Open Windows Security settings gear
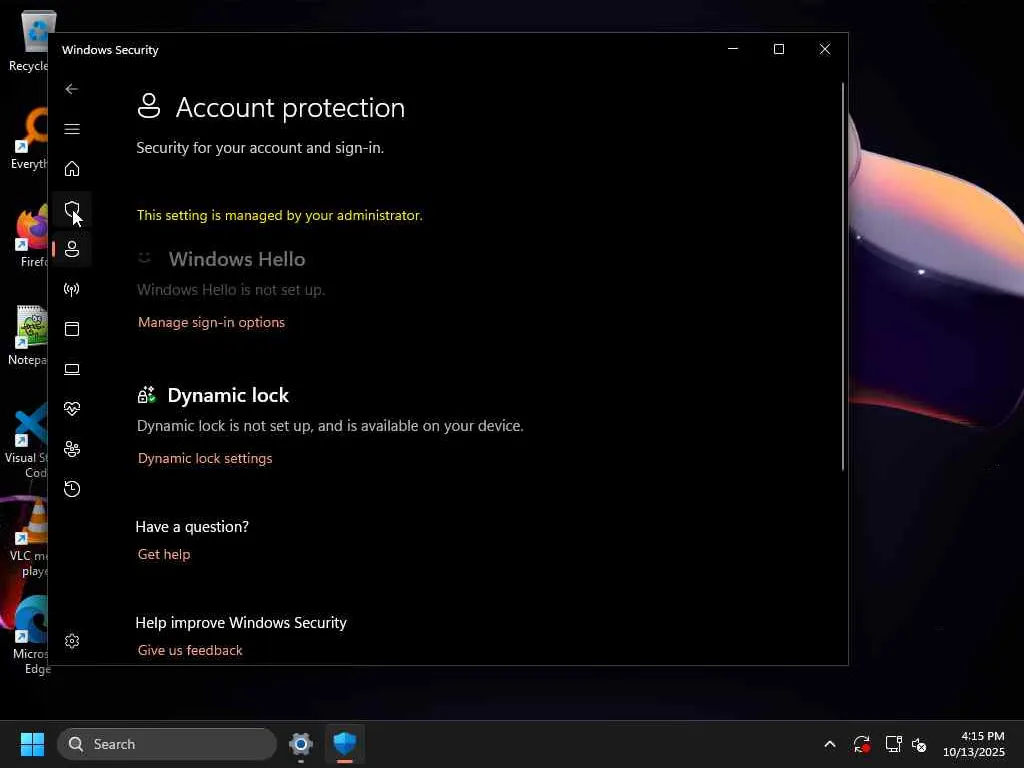Screen dimensions: 1024x768 (x=72, y=641)
